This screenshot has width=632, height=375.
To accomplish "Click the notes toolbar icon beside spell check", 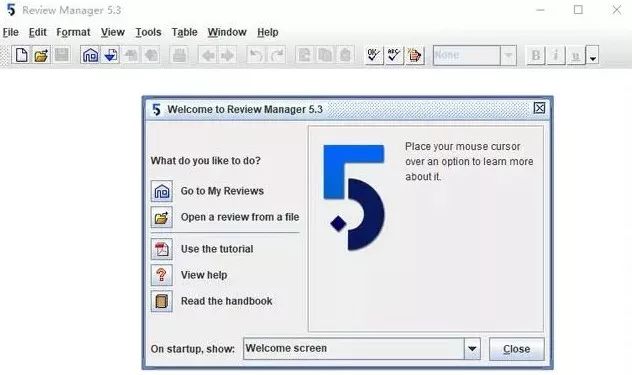I will pyautogui.click(x=414, y=55).
